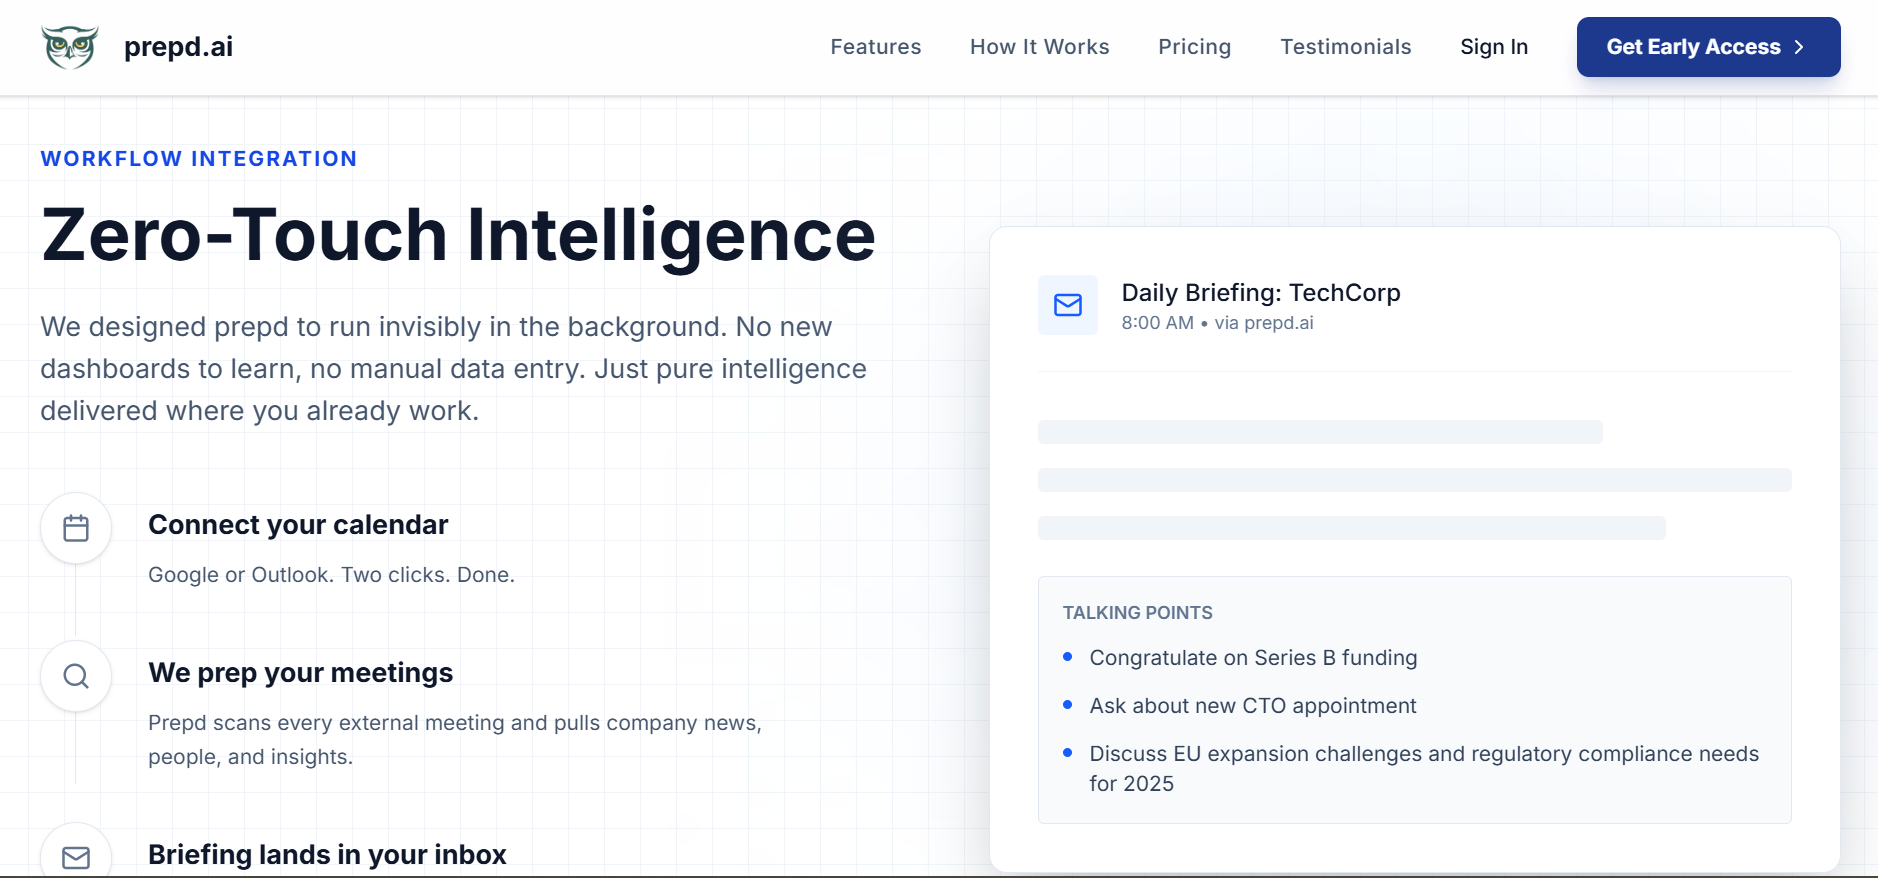Jump to Testimonials in the navbar
This screenshot has height=878, width=1878.
(x=1345, y=47)
